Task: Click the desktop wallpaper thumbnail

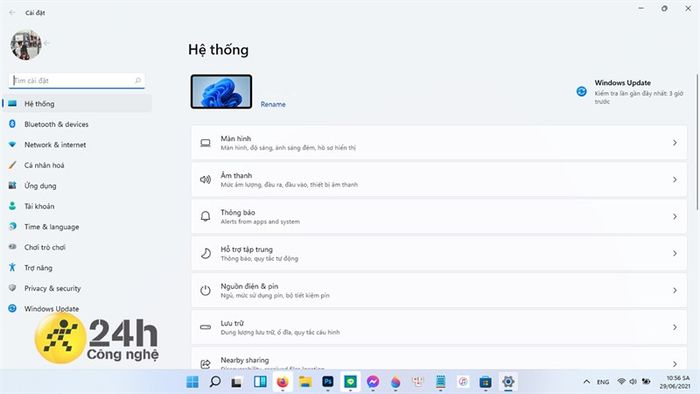Action: pyautogui.click(x=221, y=91)
